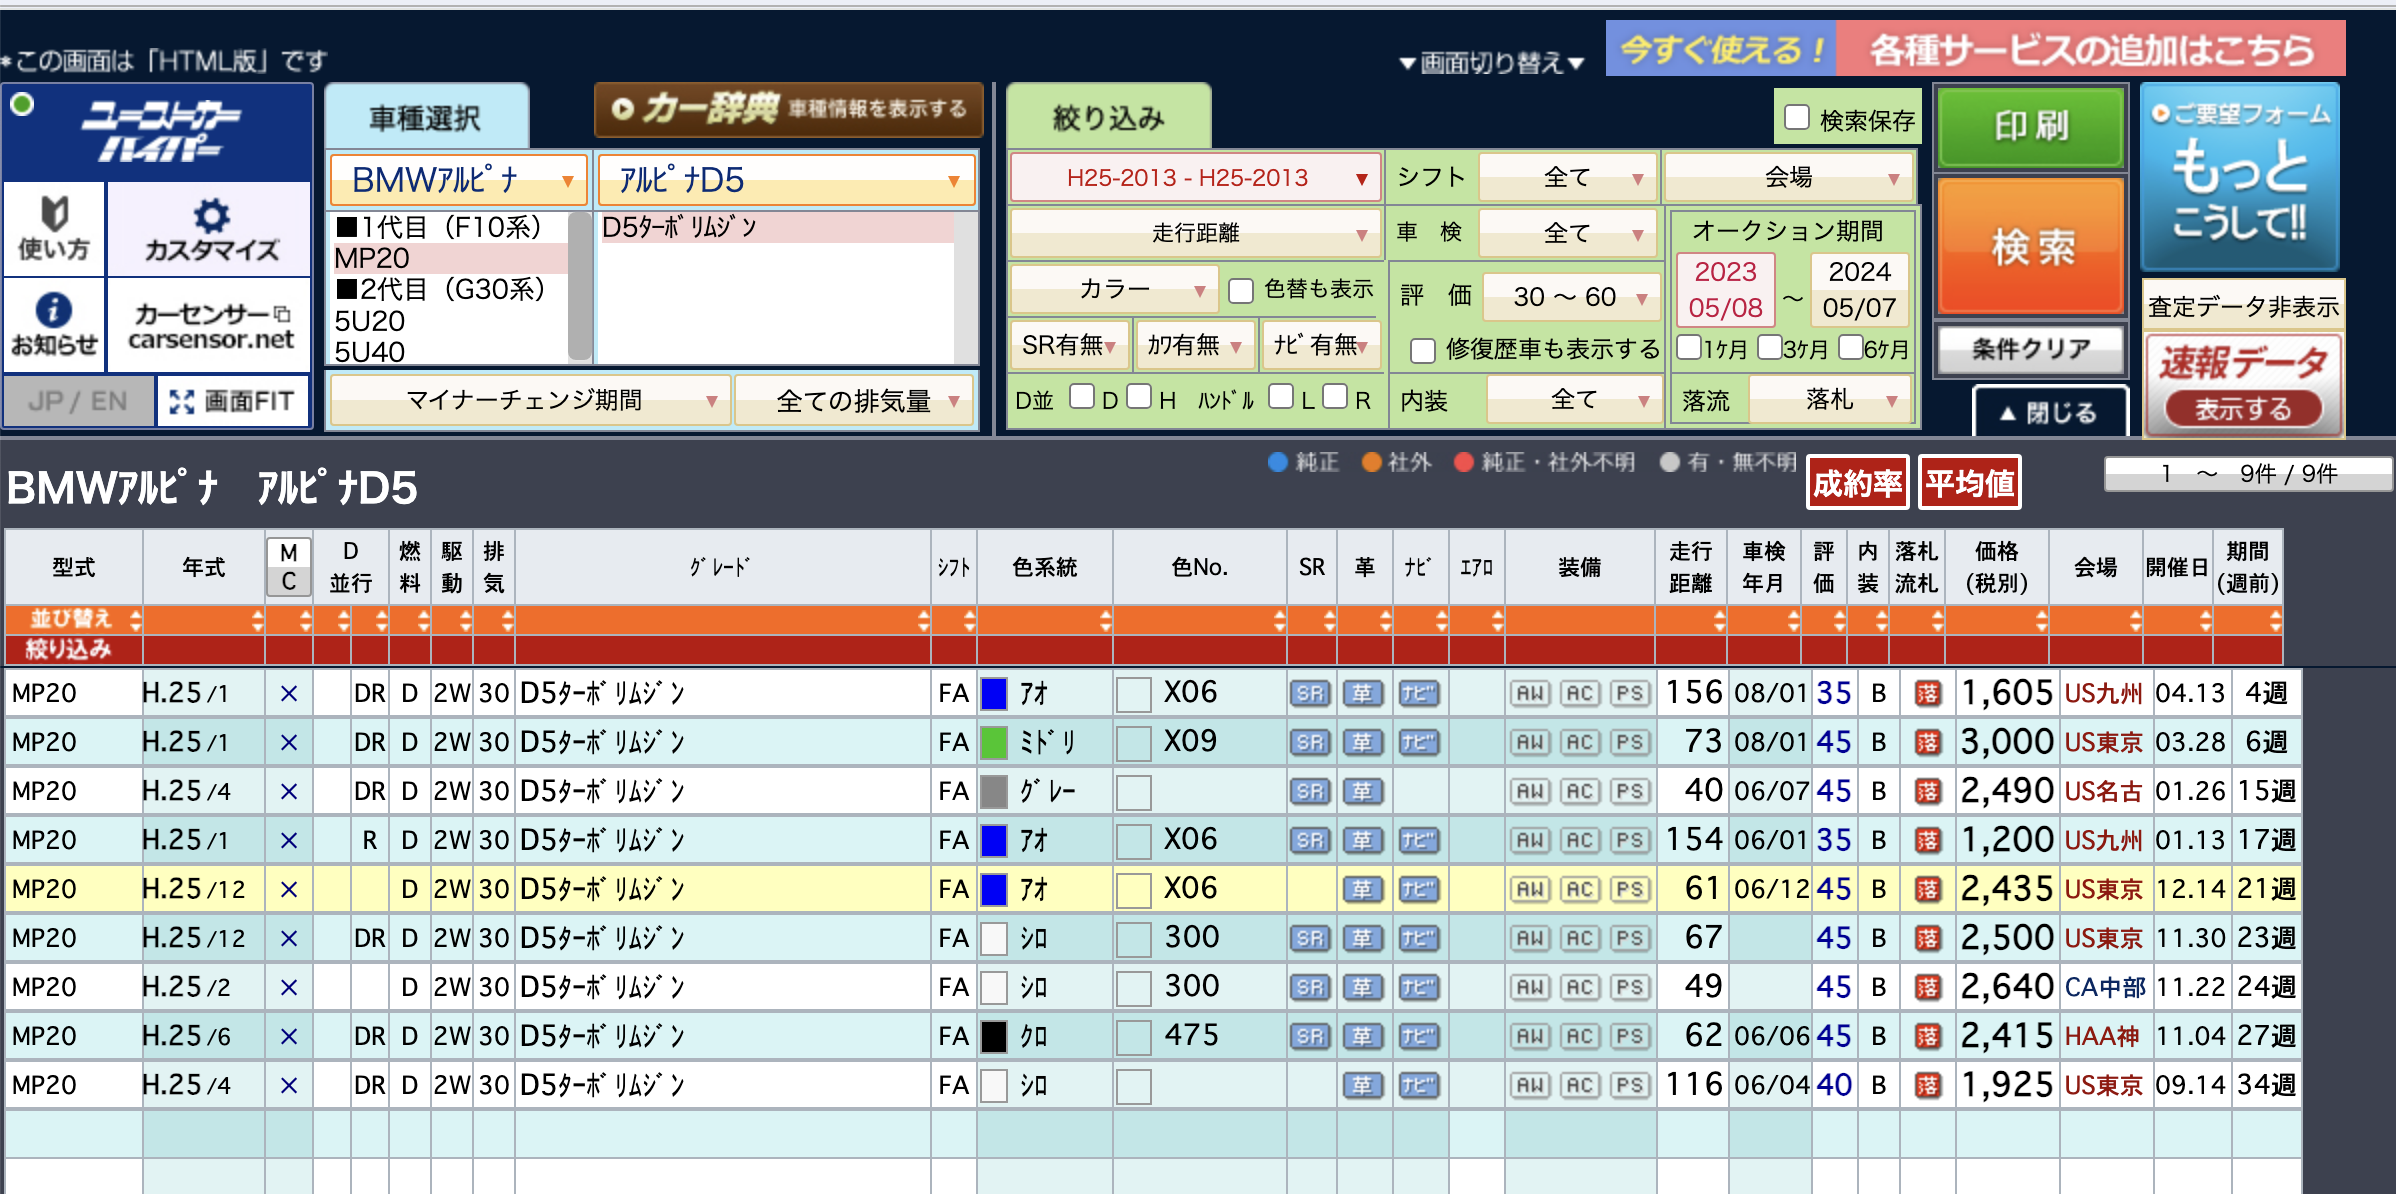Toggle 色替も表示 checkbox
Image resolution: width=2396 pixels, height=1194 pixels.
pyautogui.click(x=1241, y=290)
